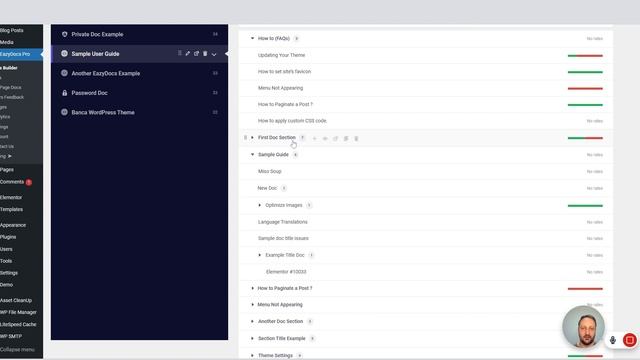Click the Language Translations doc row
The height and width of the screenshot is (360, 640).
click(426, 222)
